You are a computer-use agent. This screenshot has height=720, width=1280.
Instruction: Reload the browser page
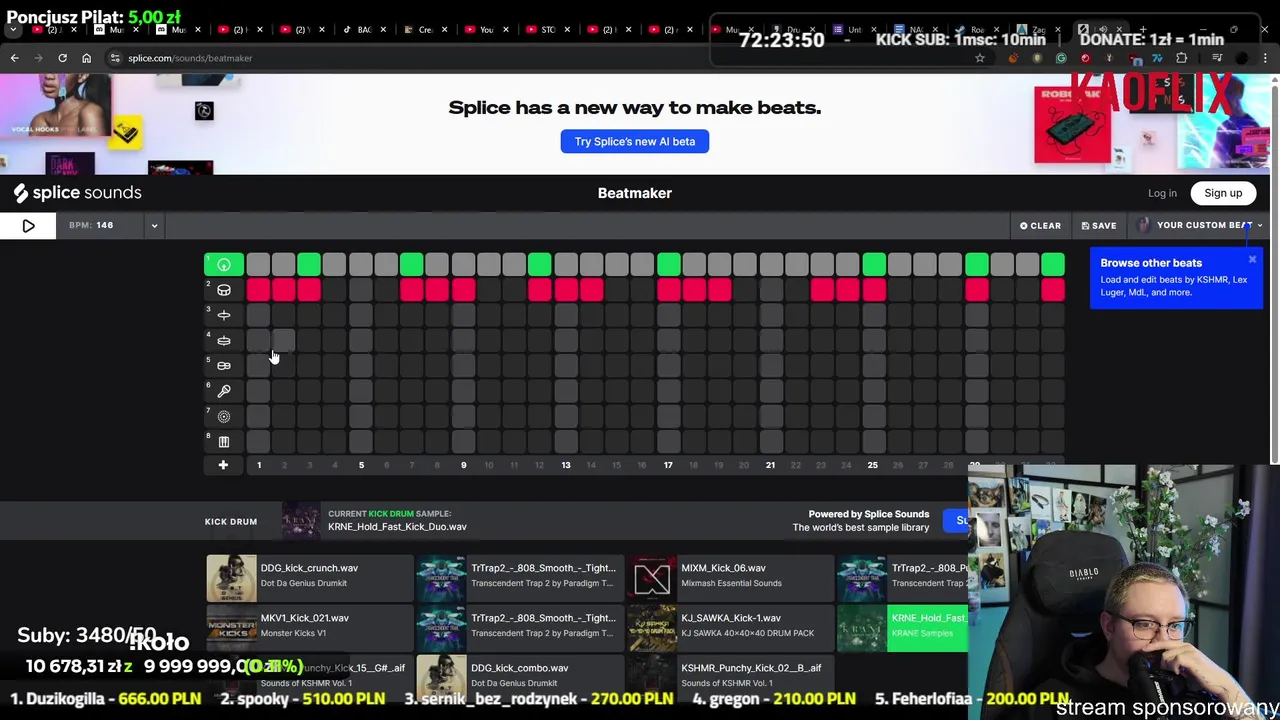pos(62,58)
